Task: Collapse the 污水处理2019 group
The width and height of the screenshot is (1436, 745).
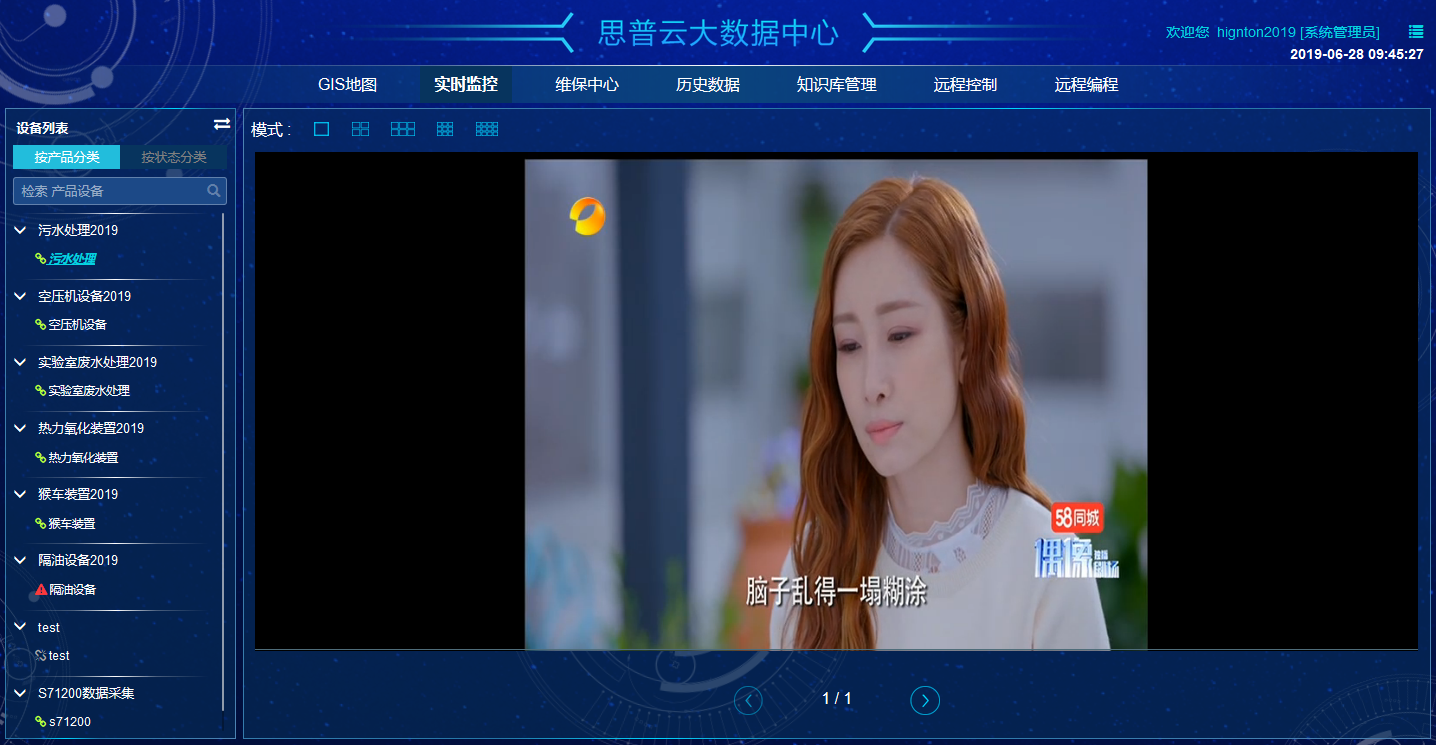Action: point(20,230)
